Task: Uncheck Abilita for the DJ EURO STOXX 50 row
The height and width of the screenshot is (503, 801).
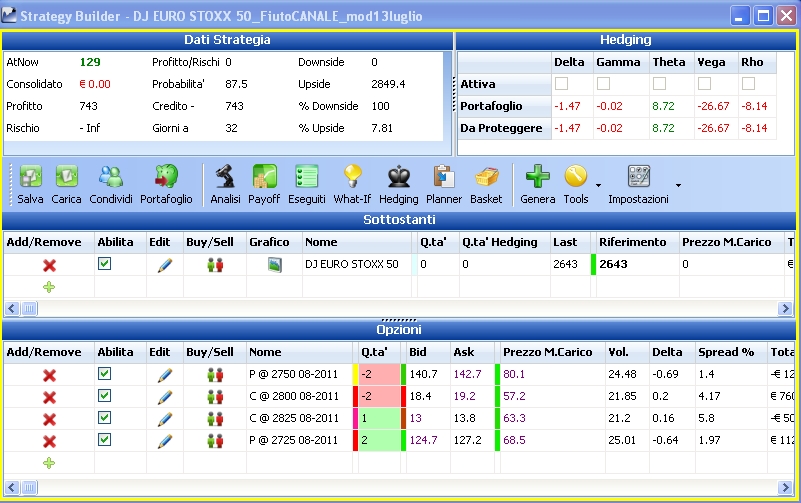Action: [x=104, y=264]
